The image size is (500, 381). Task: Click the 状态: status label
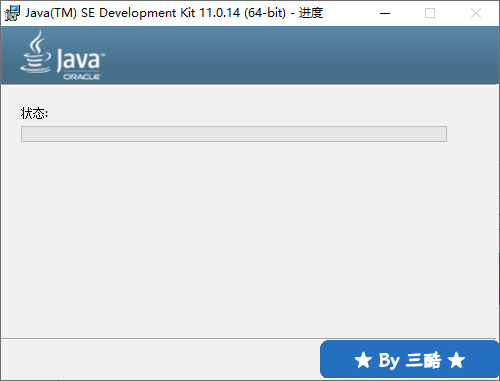click(x=34, y=113)
